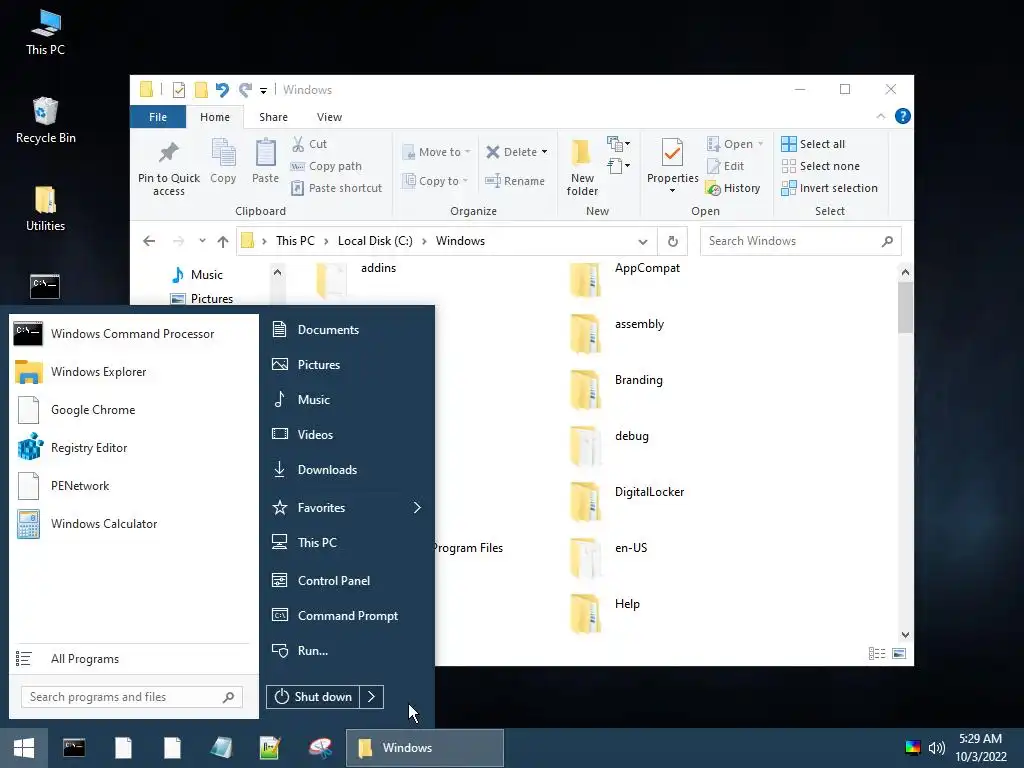Screen dimensions: 1024x768
Task: Switch to the Home ribbon tab
Action: (x=215, y=117)
